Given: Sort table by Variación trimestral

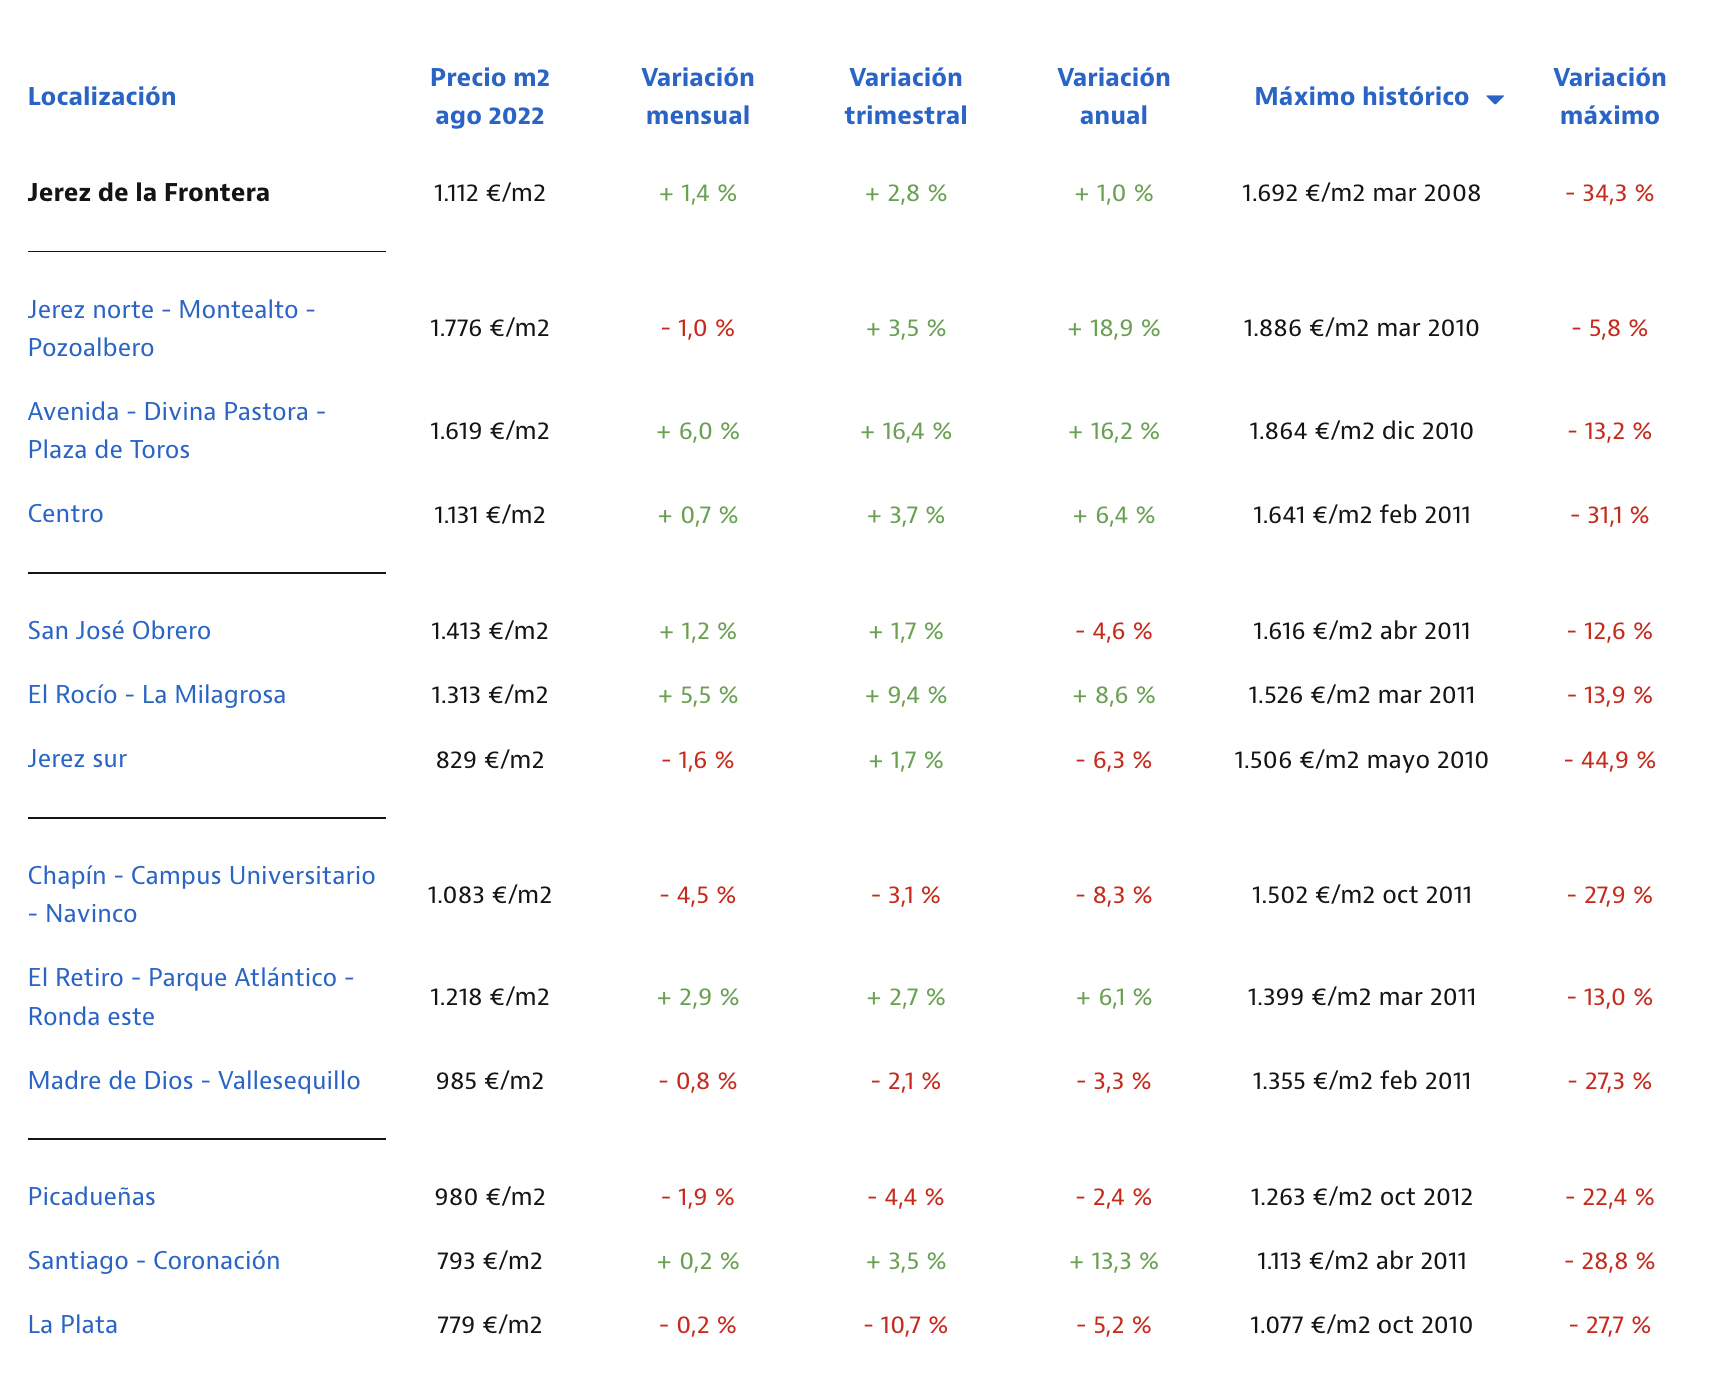Looking at the screenshot, I should tap(905, 96).
